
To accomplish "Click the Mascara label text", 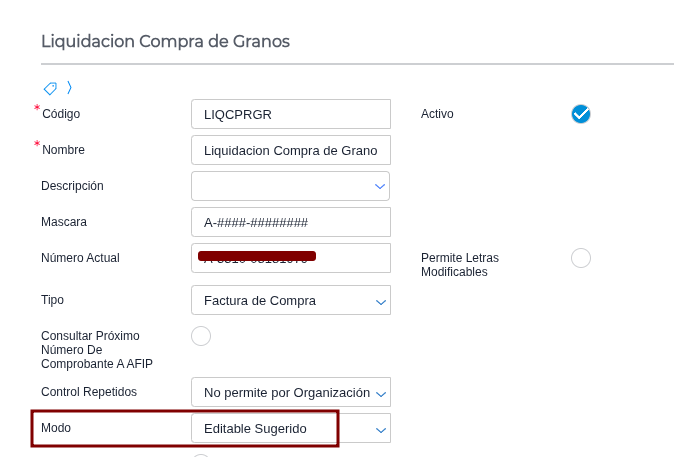I will click(x=64, y=222).
